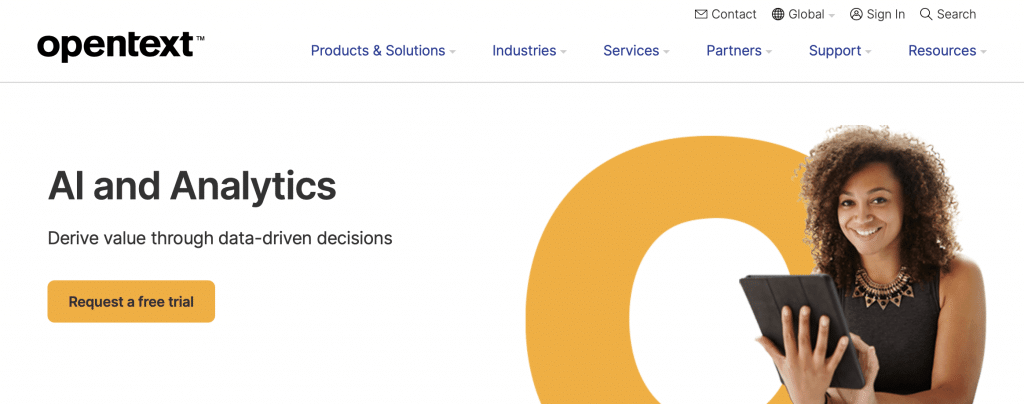Open the Products & Solutions menu
The height and width of the screenshot is (404, 1024).
coord(377,50)
